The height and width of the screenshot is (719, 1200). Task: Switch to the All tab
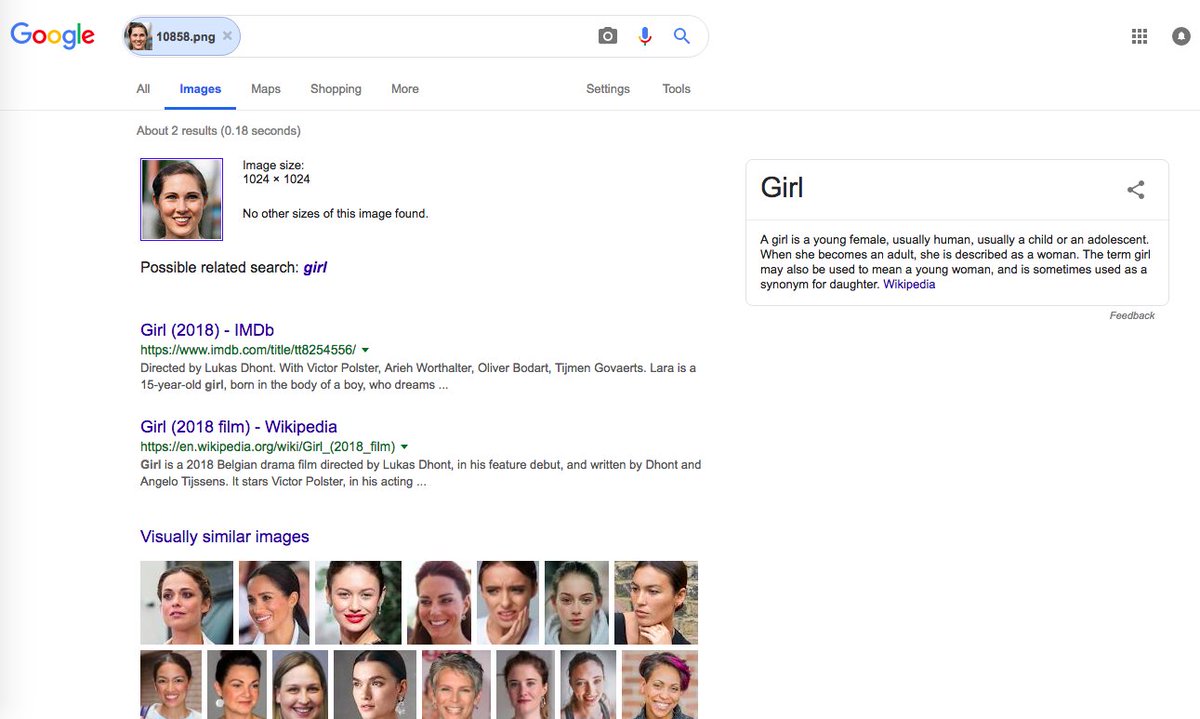[x=143, y=89]
